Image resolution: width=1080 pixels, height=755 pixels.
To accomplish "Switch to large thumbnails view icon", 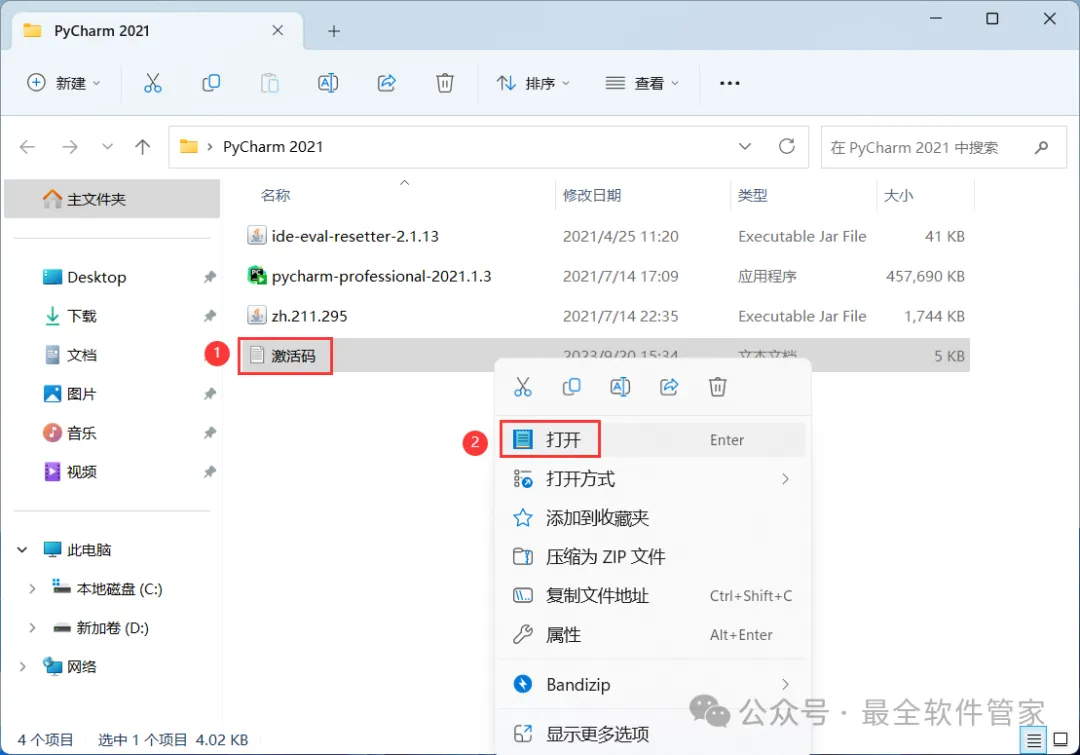I will [1061, 741].
